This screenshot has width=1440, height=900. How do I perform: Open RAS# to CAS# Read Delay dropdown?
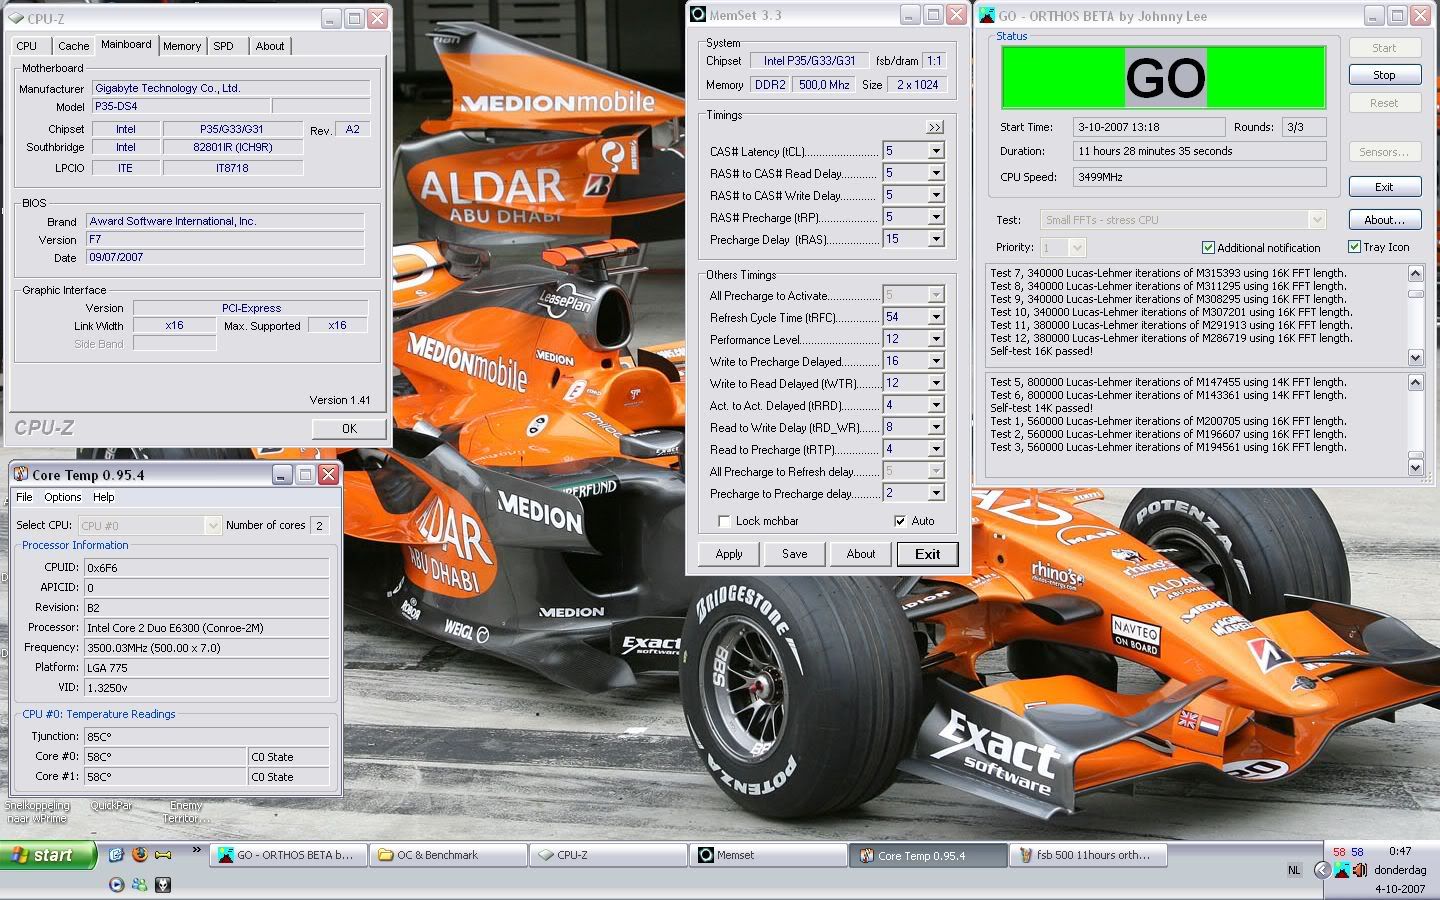click(x=936, y=173)
